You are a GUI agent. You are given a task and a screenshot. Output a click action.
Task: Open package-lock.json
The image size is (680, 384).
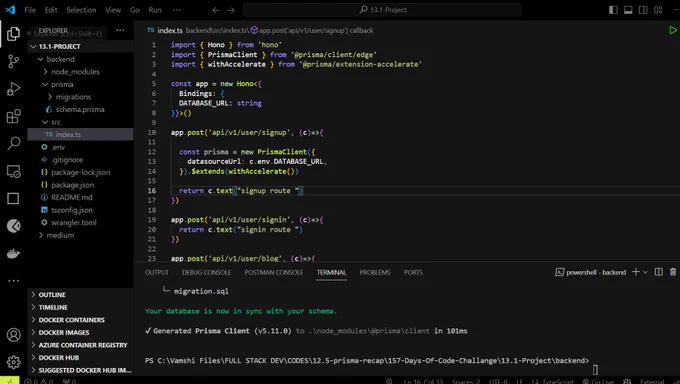coord(80,172)
